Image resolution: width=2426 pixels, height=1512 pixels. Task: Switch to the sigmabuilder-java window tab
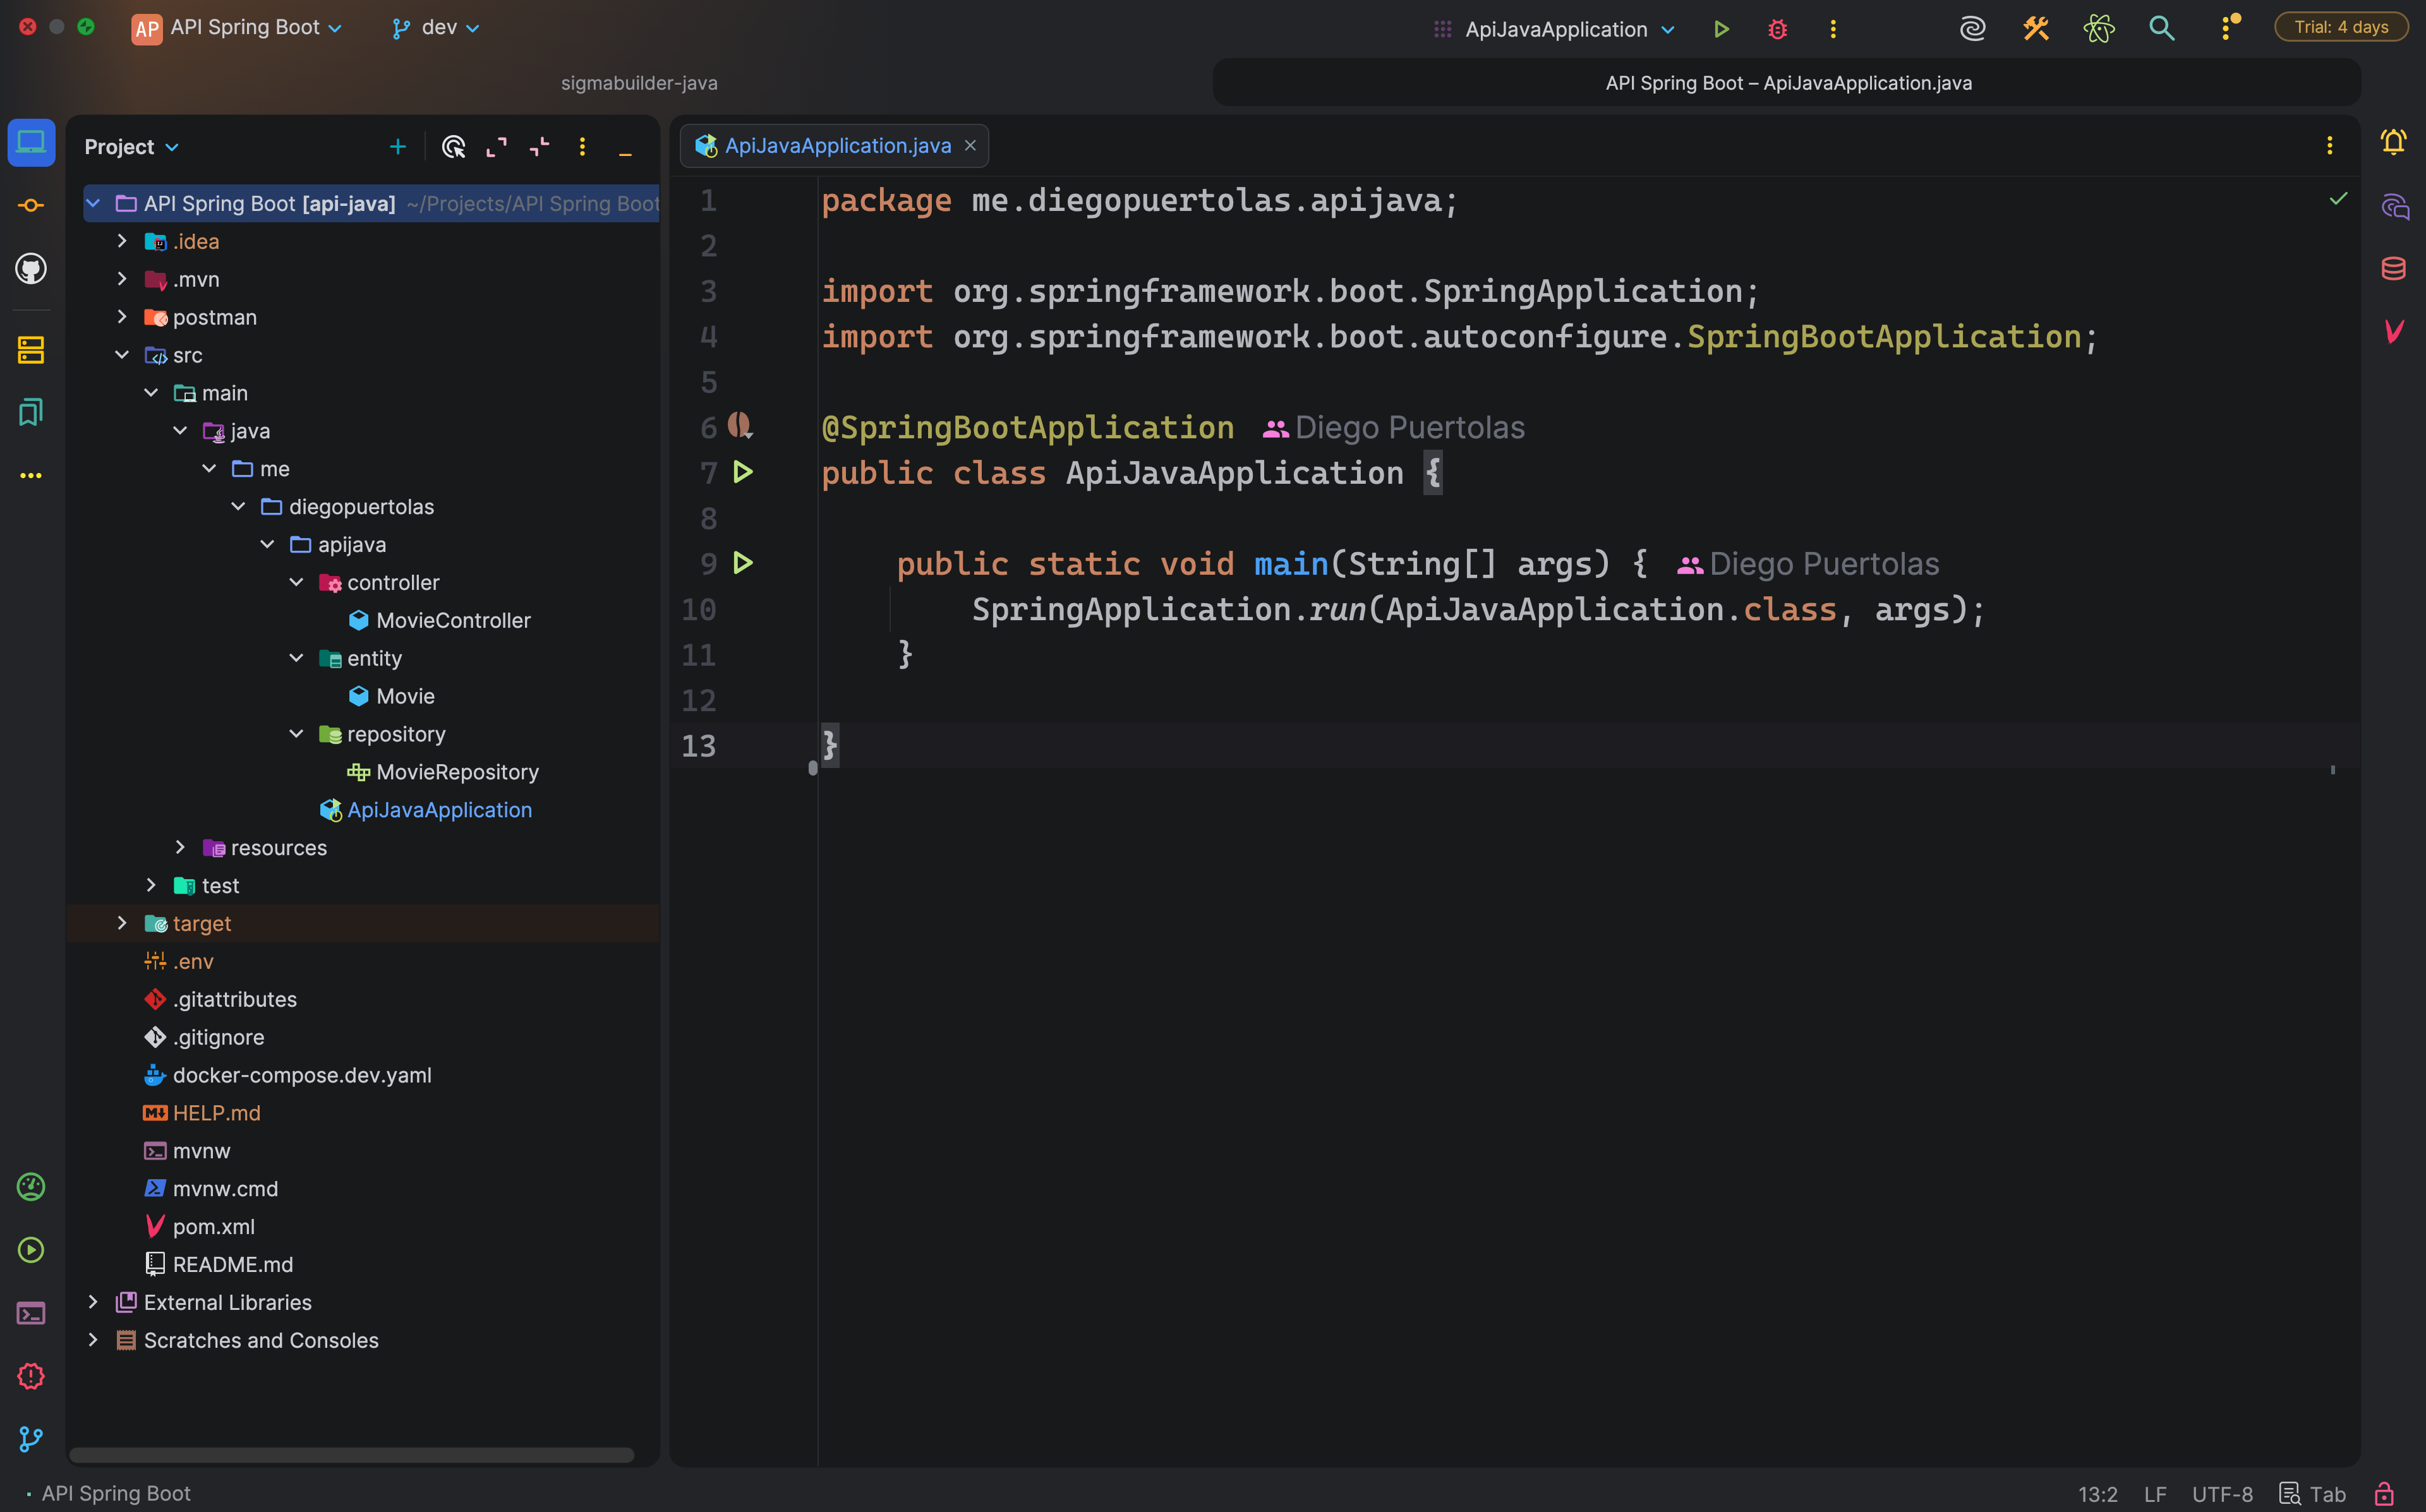pyautogui.click(x=639, y=83)
